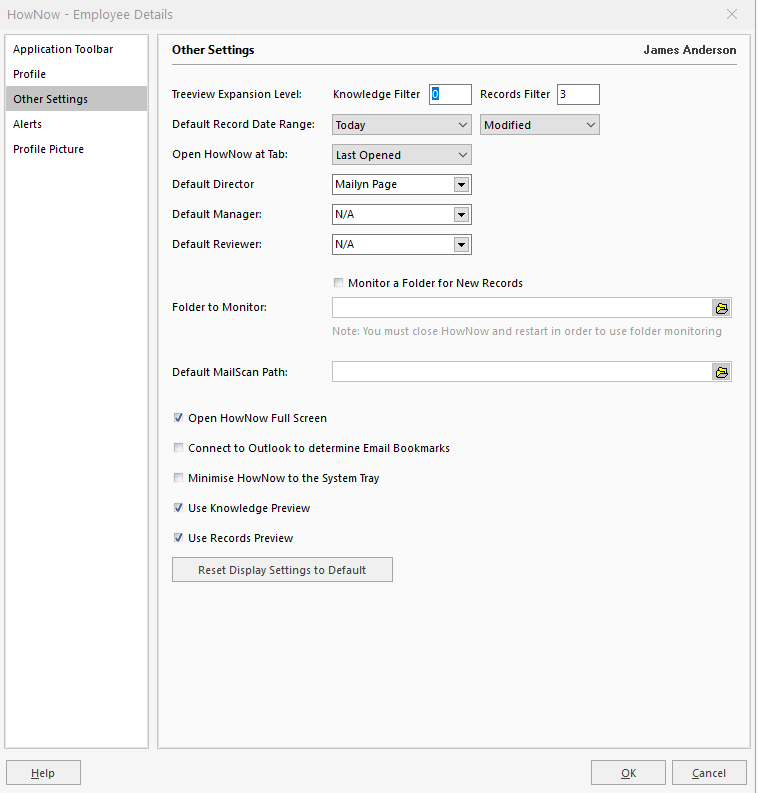This screenshot has height=793, width=758.
Task: Click the Knowledge Filter number field
Action: click(x=451, y=95)
